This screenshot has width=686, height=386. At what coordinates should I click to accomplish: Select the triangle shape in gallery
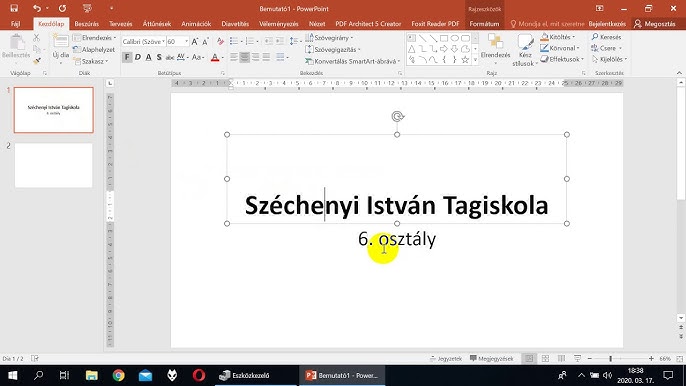coord(412,49)
